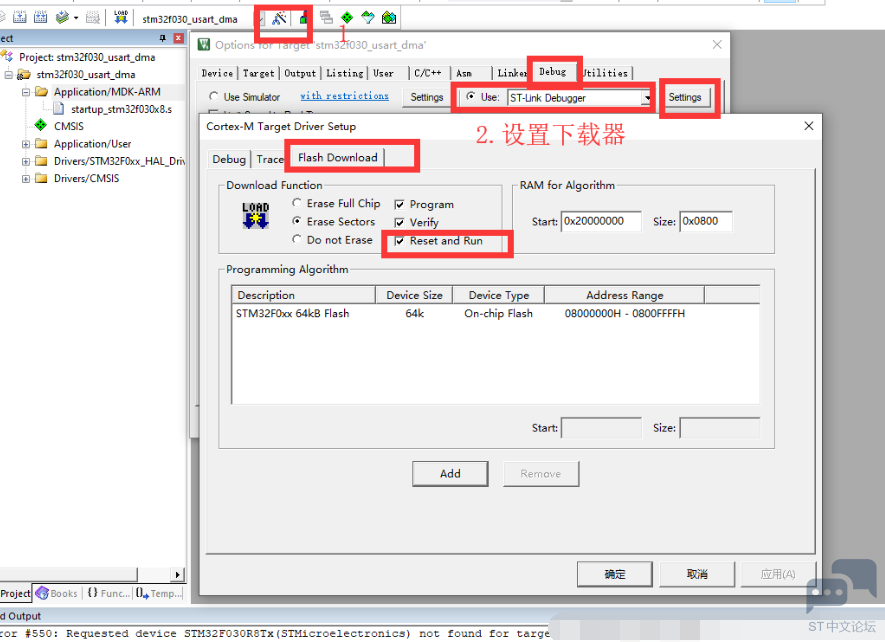Image resolution: width=885 pixels, height=642 pixels.
Task: Open Manage Run-Time Environment green diamond icon
Action: coord(346,18)
